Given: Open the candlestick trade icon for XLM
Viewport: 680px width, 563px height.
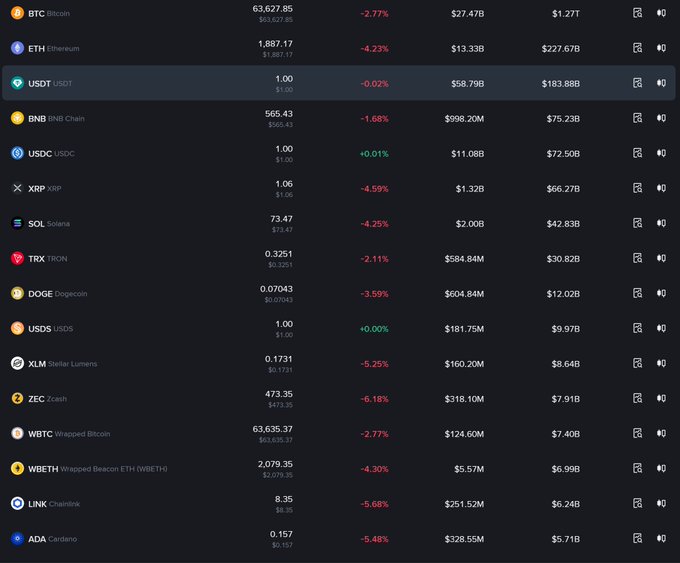Looking at the screenshot, I should [x=661, y=363].
